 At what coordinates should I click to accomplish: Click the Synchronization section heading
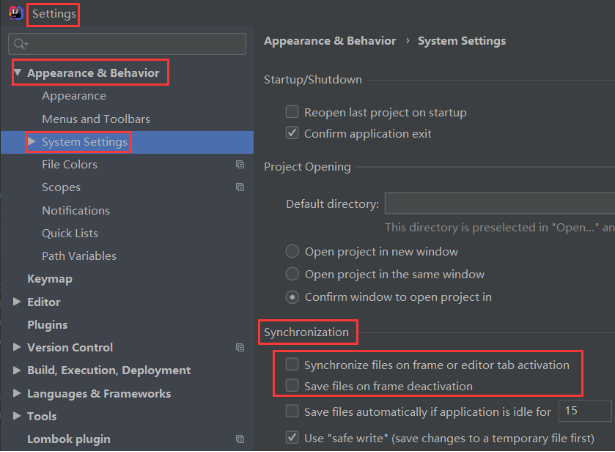click(x=306, y=332)
